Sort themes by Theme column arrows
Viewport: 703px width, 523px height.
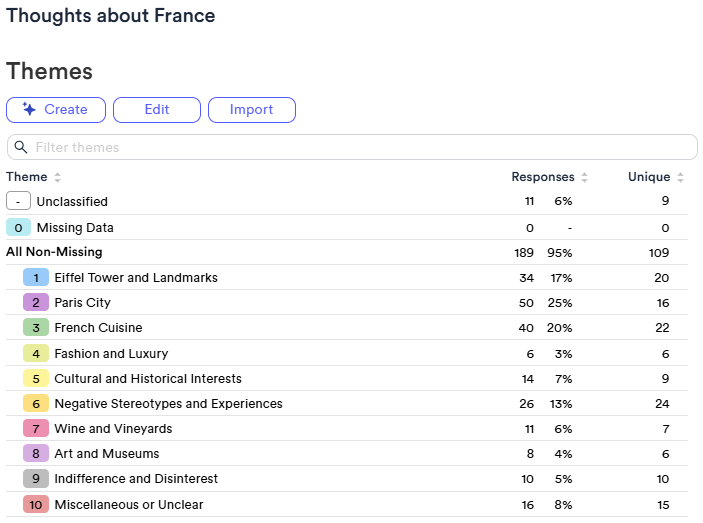(57, 177)
